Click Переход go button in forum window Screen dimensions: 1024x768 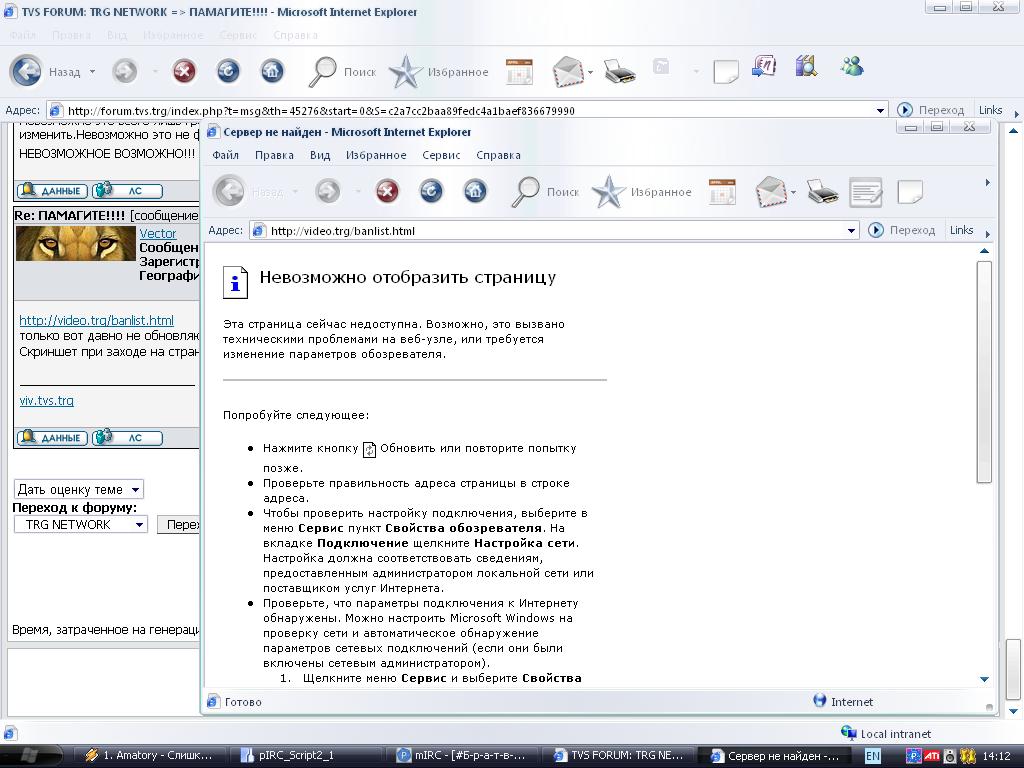coord(931,110)
